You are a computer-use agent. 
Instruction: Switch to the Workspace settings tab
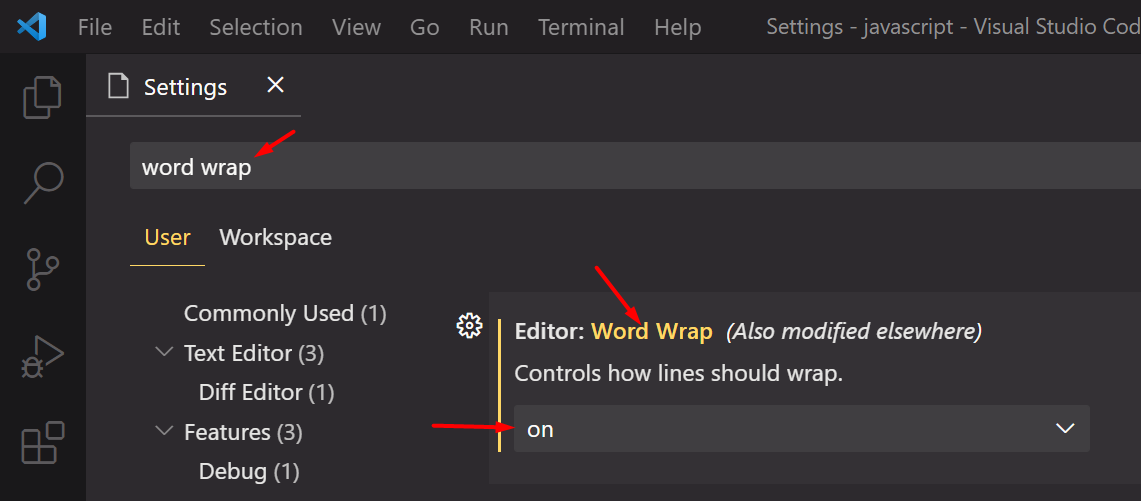pyautogui.click(x=275, y=237)
